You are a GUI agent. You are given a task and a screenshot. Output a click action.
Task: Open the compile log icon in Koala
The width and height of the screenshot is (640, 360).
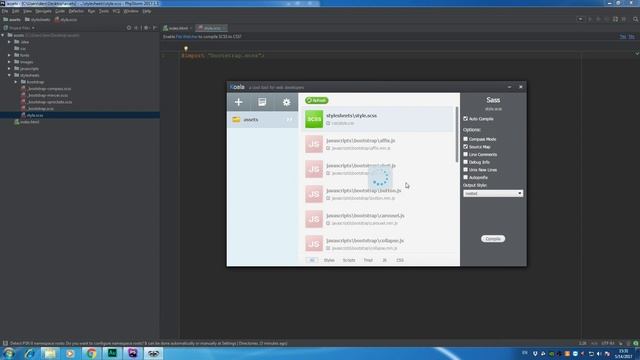pyautogui.click(x=262, y=102)
